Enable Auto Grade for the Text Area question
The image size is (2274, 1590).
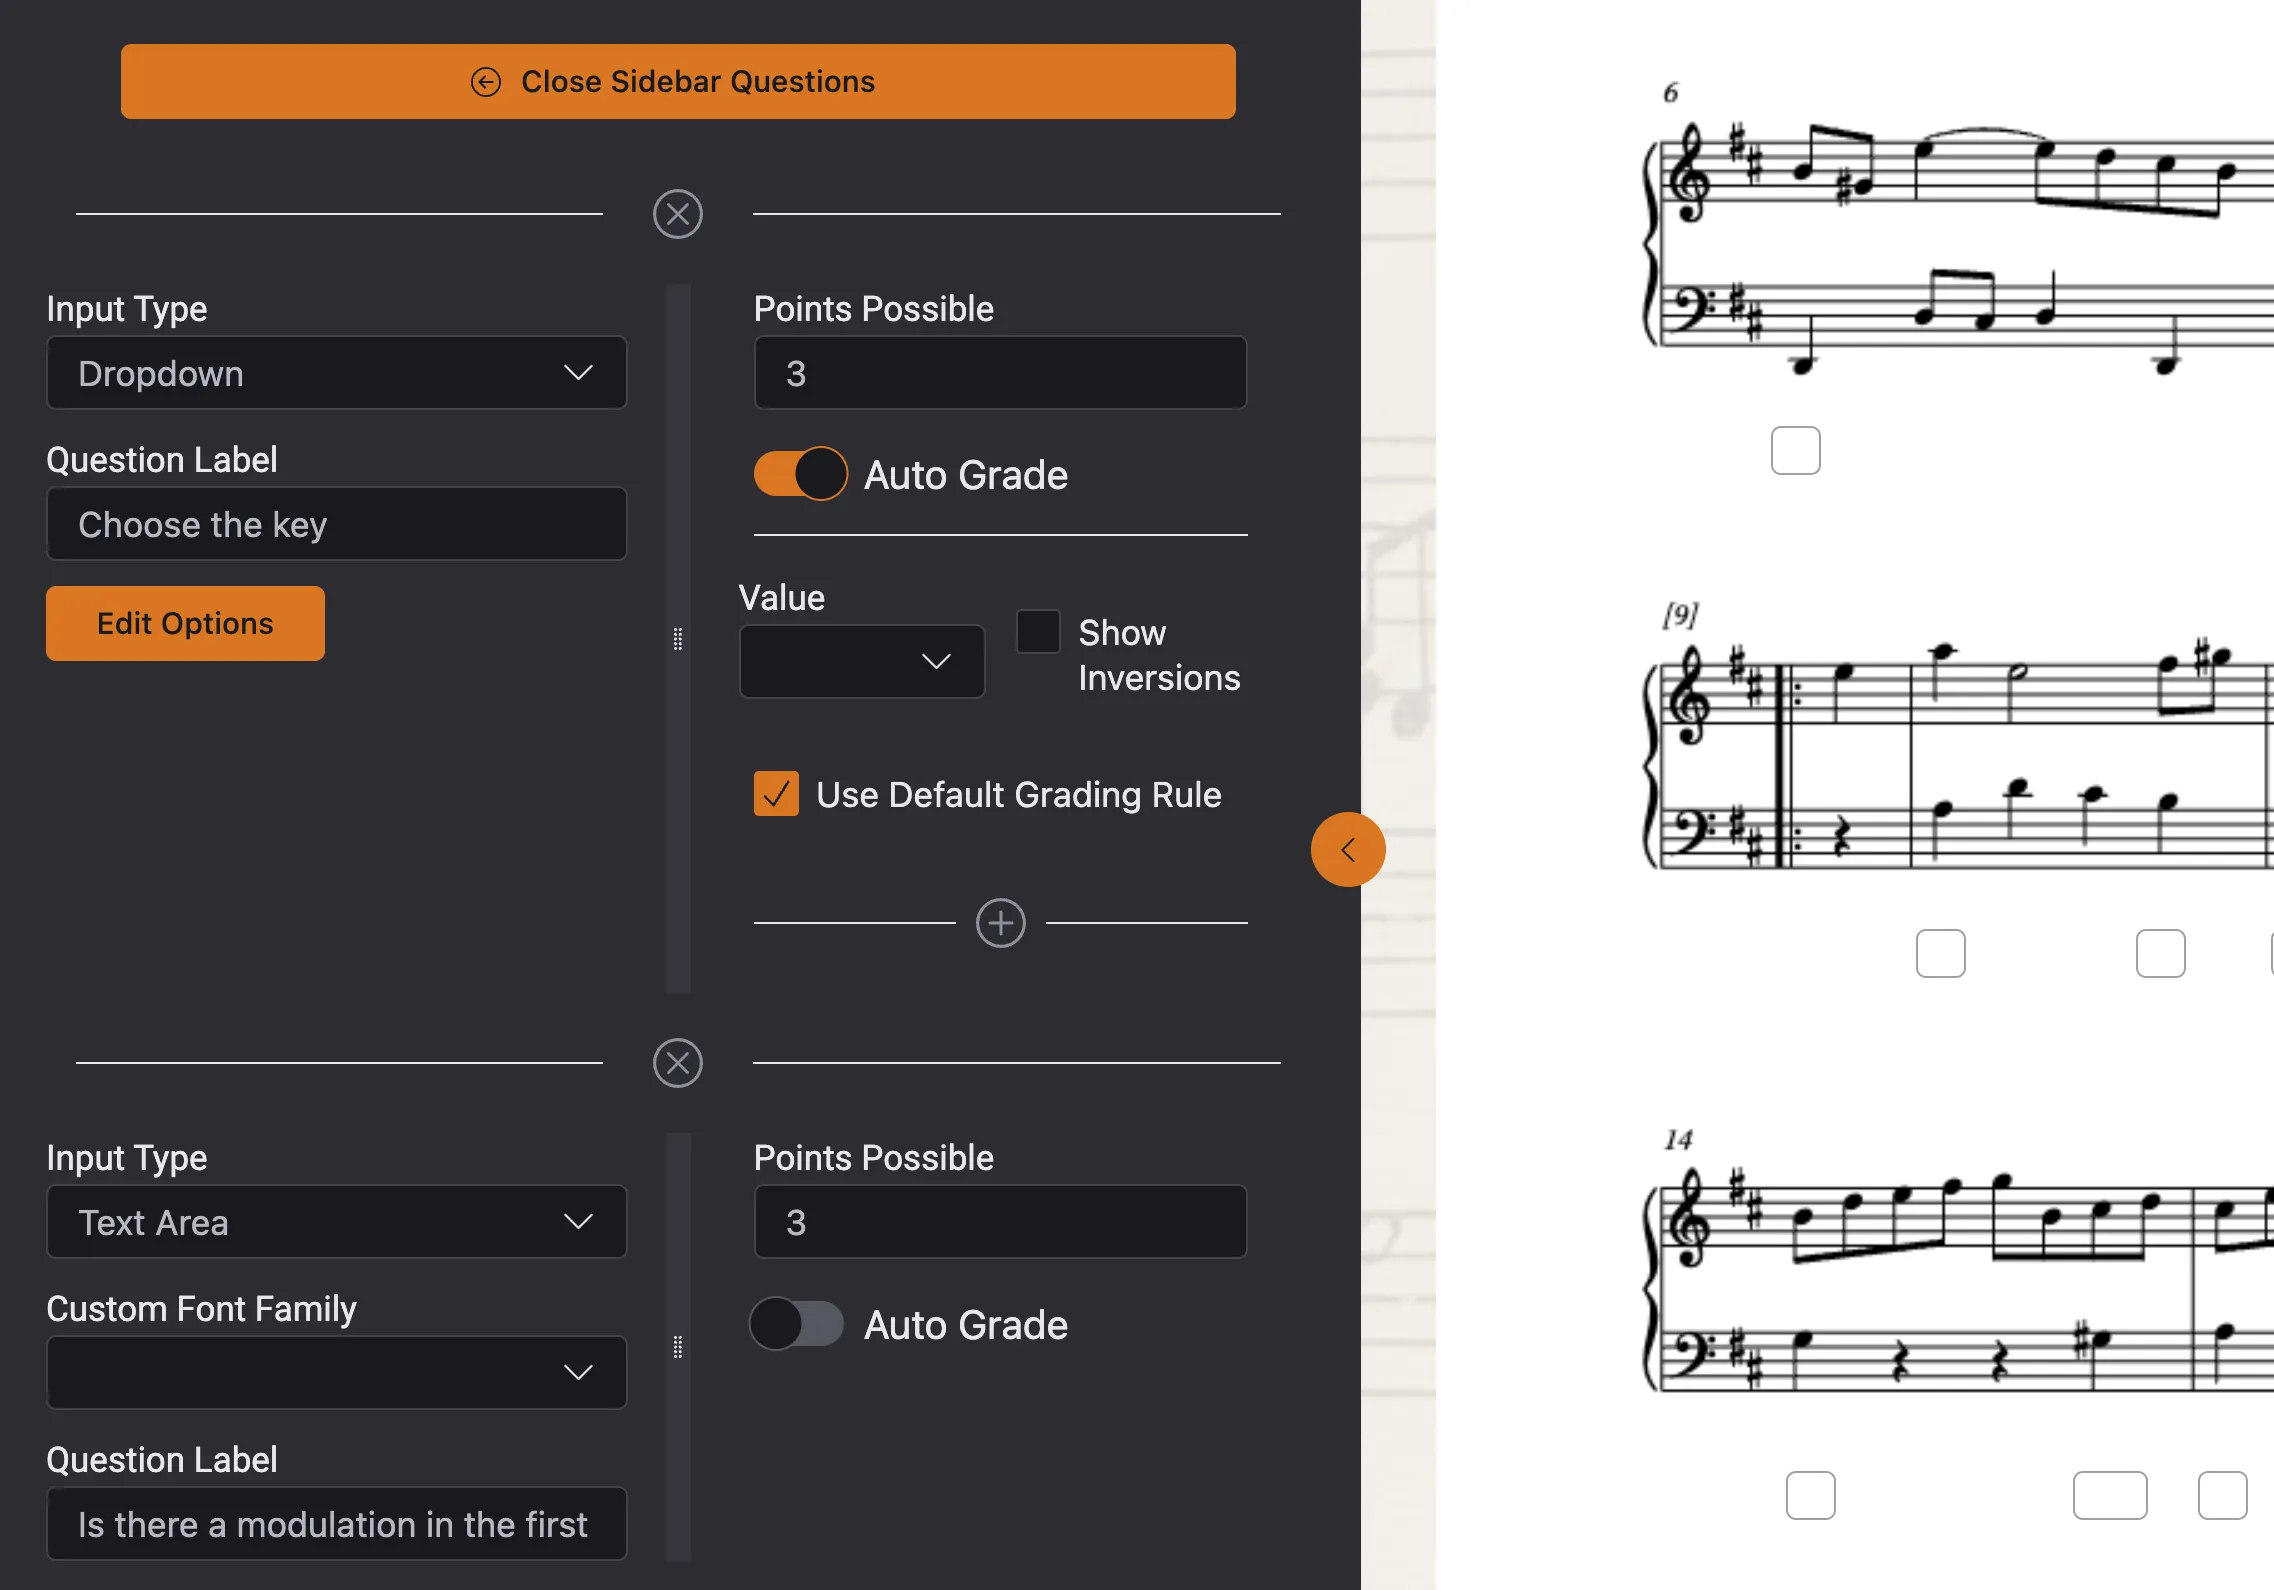point(797,1324)
